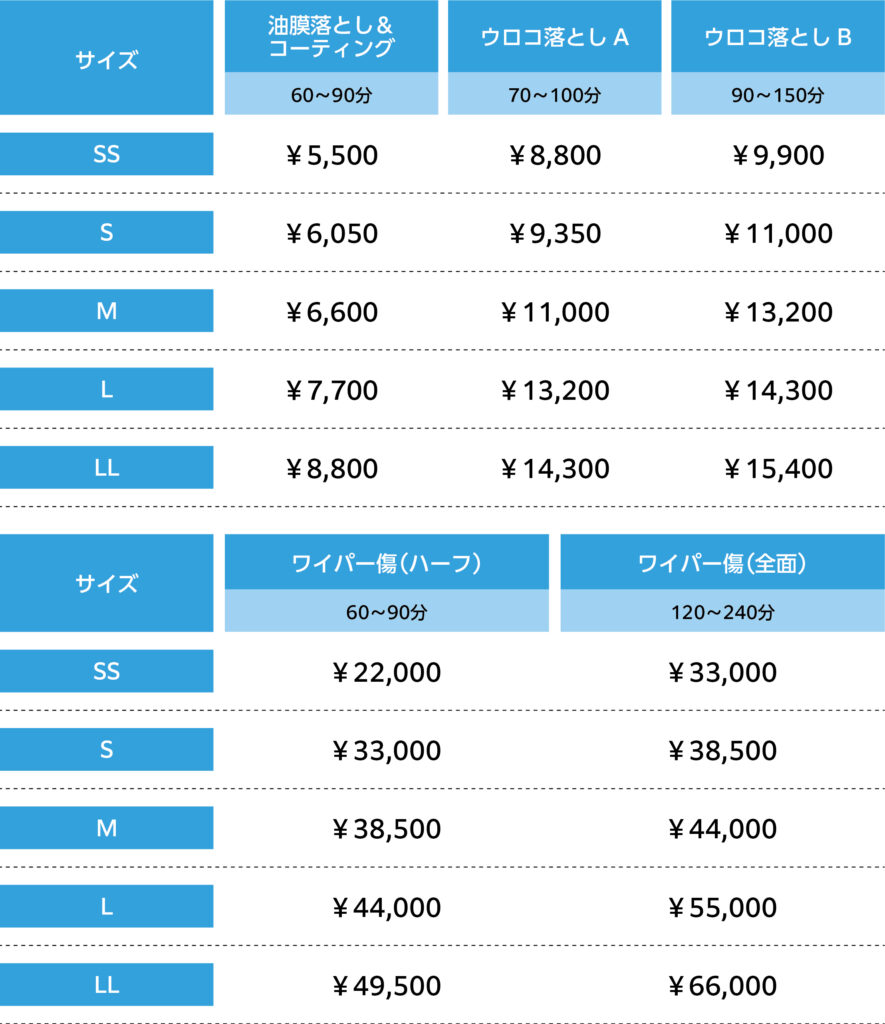This screenshot has height=1024, width=885.
Task: Click the 油膜落とし＆コーティング column header
Action: tap(331, 37)
